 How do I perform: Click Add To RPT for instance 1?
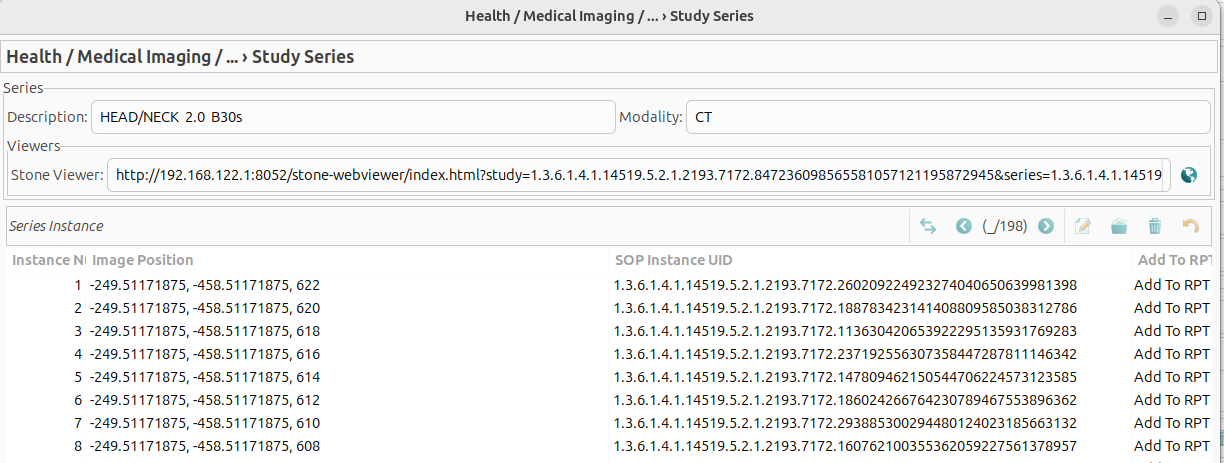pos(1172,285)
